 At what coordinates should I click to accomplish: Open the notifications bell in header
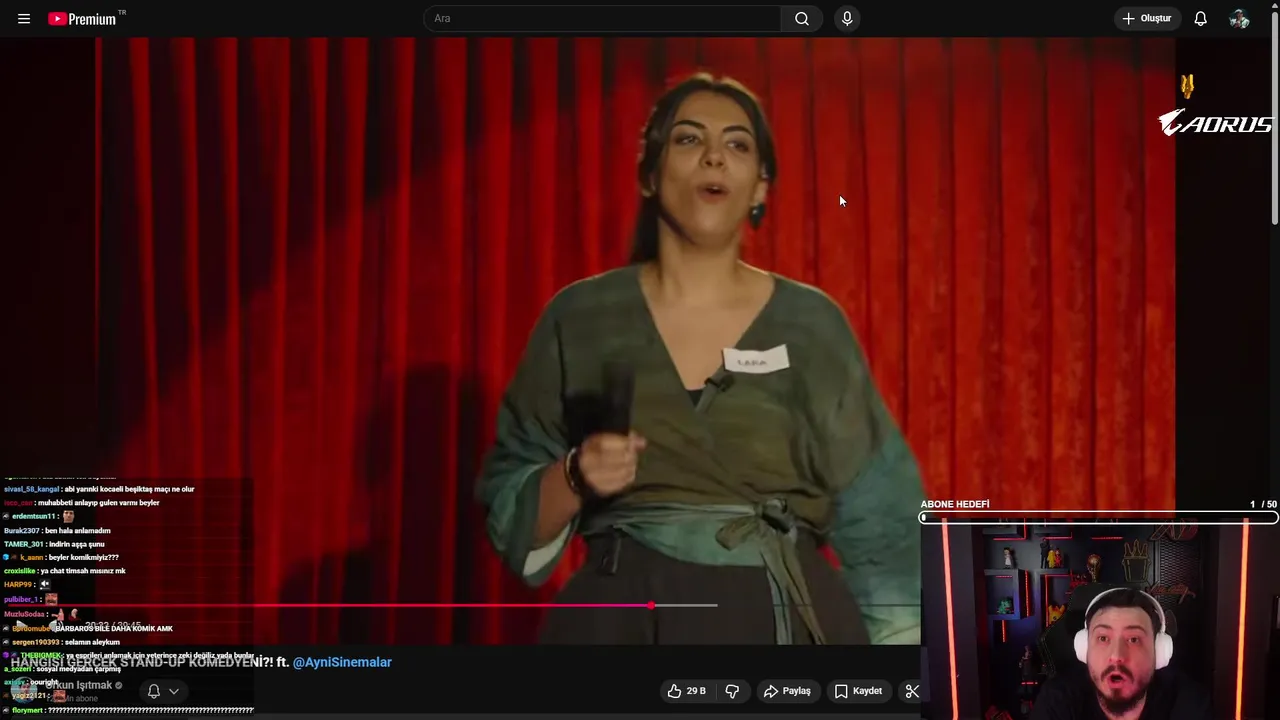(1201, 19)
